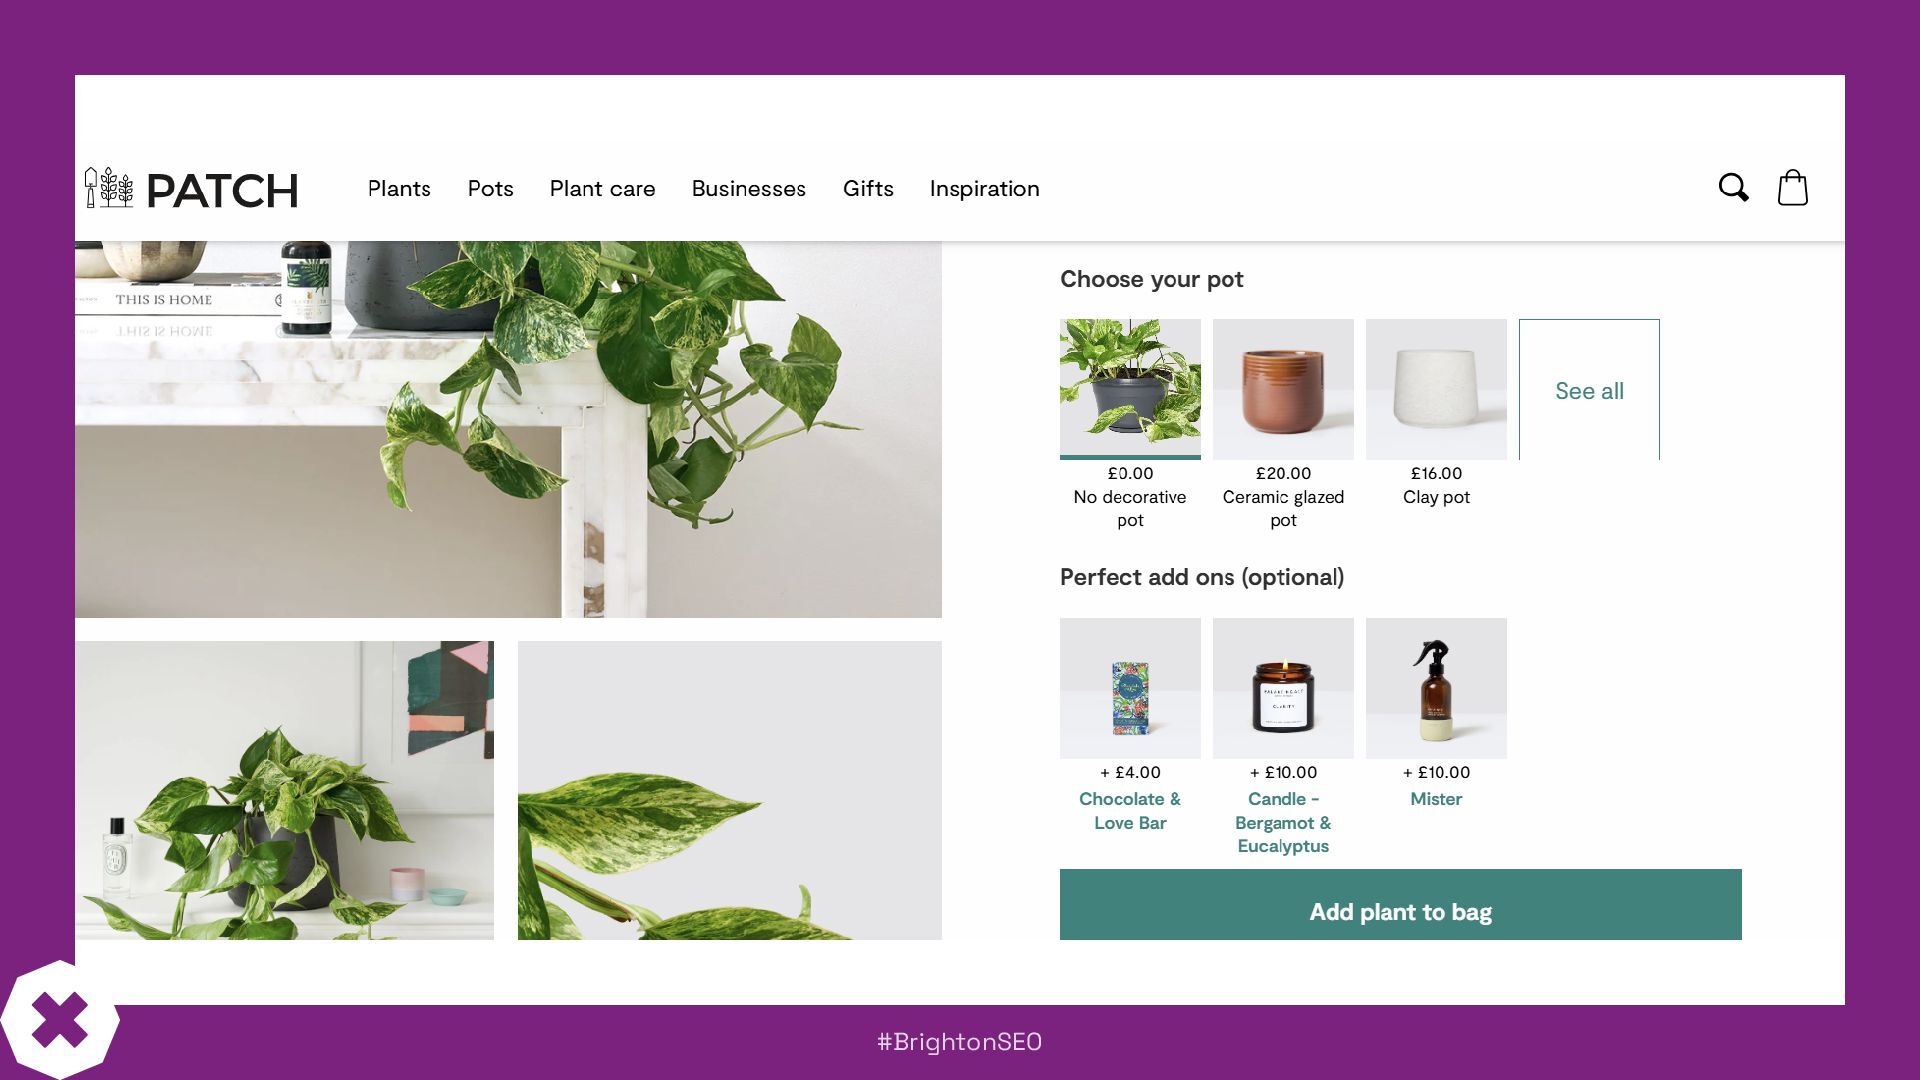Go to Plant care menu
Screen dimensions: 1920x1080
click(602, 189)
